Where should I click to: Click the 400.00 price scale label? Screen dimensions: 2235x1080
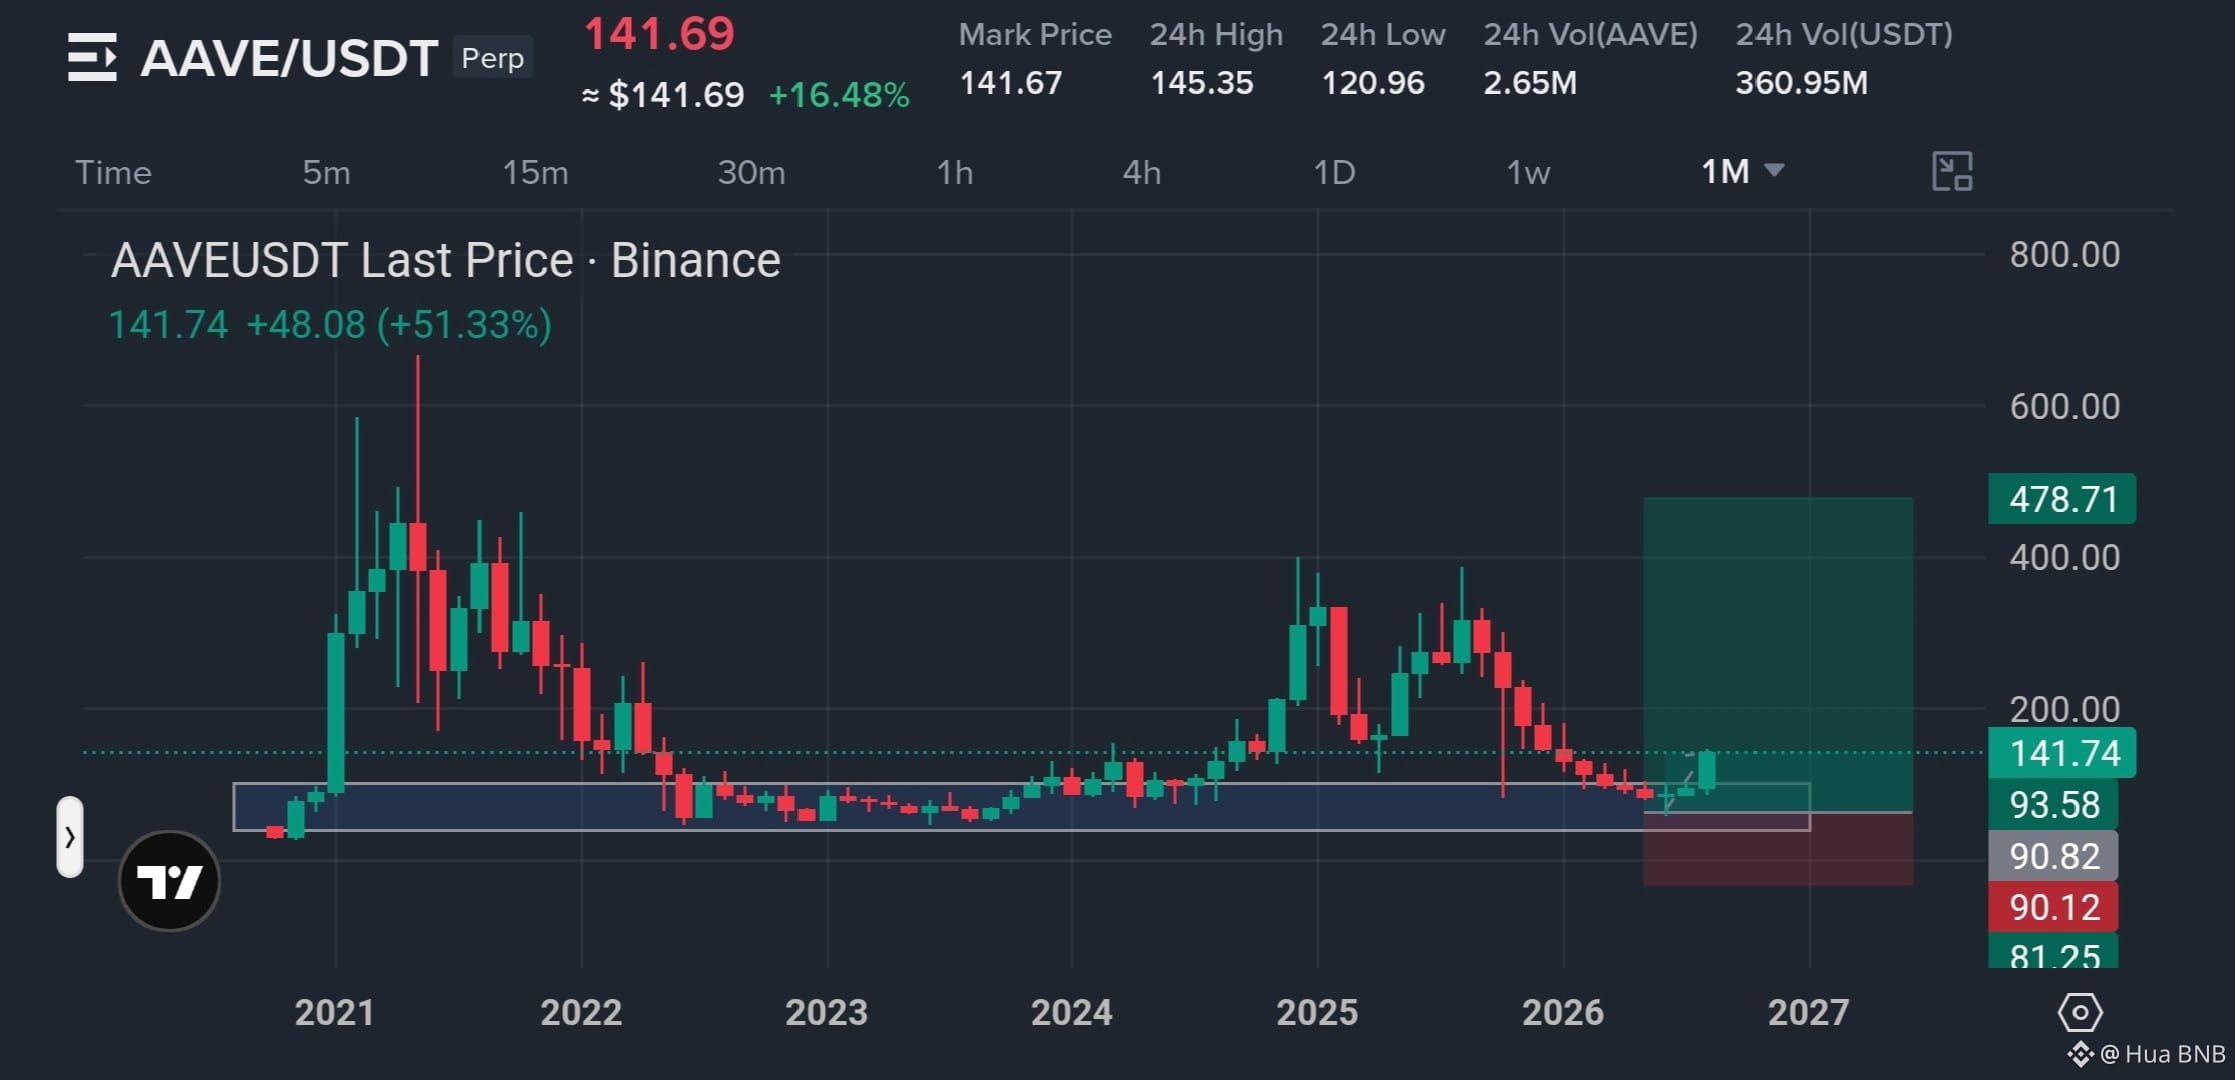(x=2064, y=558)
